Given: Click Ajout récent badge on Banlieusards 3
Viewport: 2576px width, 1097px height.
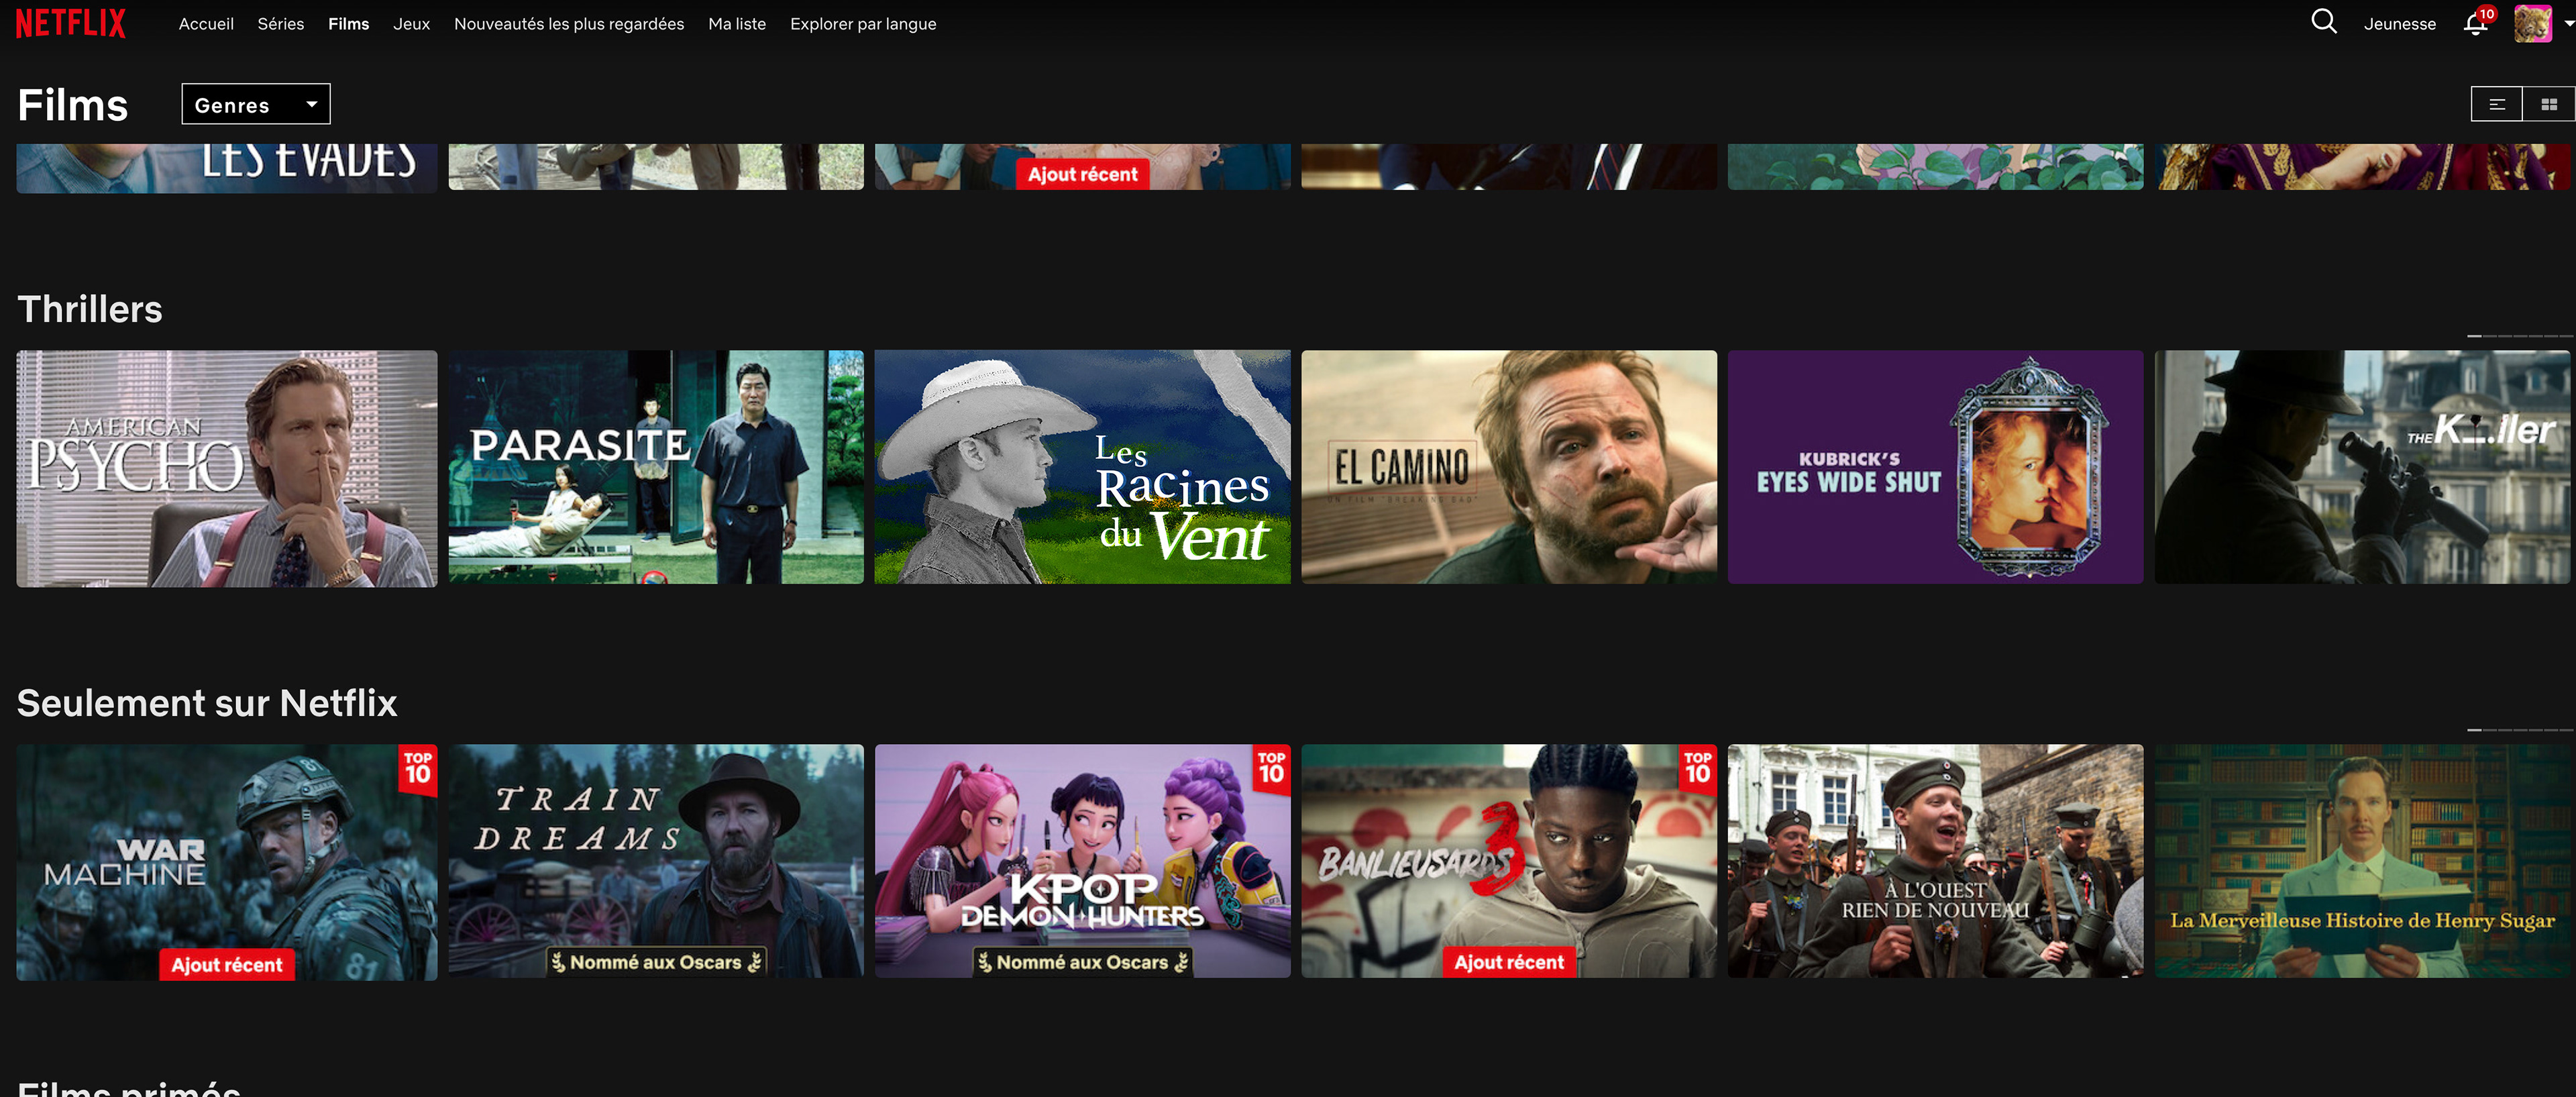Looking at the screenshot, I should pyautogui.click(x=1508, y=962).
